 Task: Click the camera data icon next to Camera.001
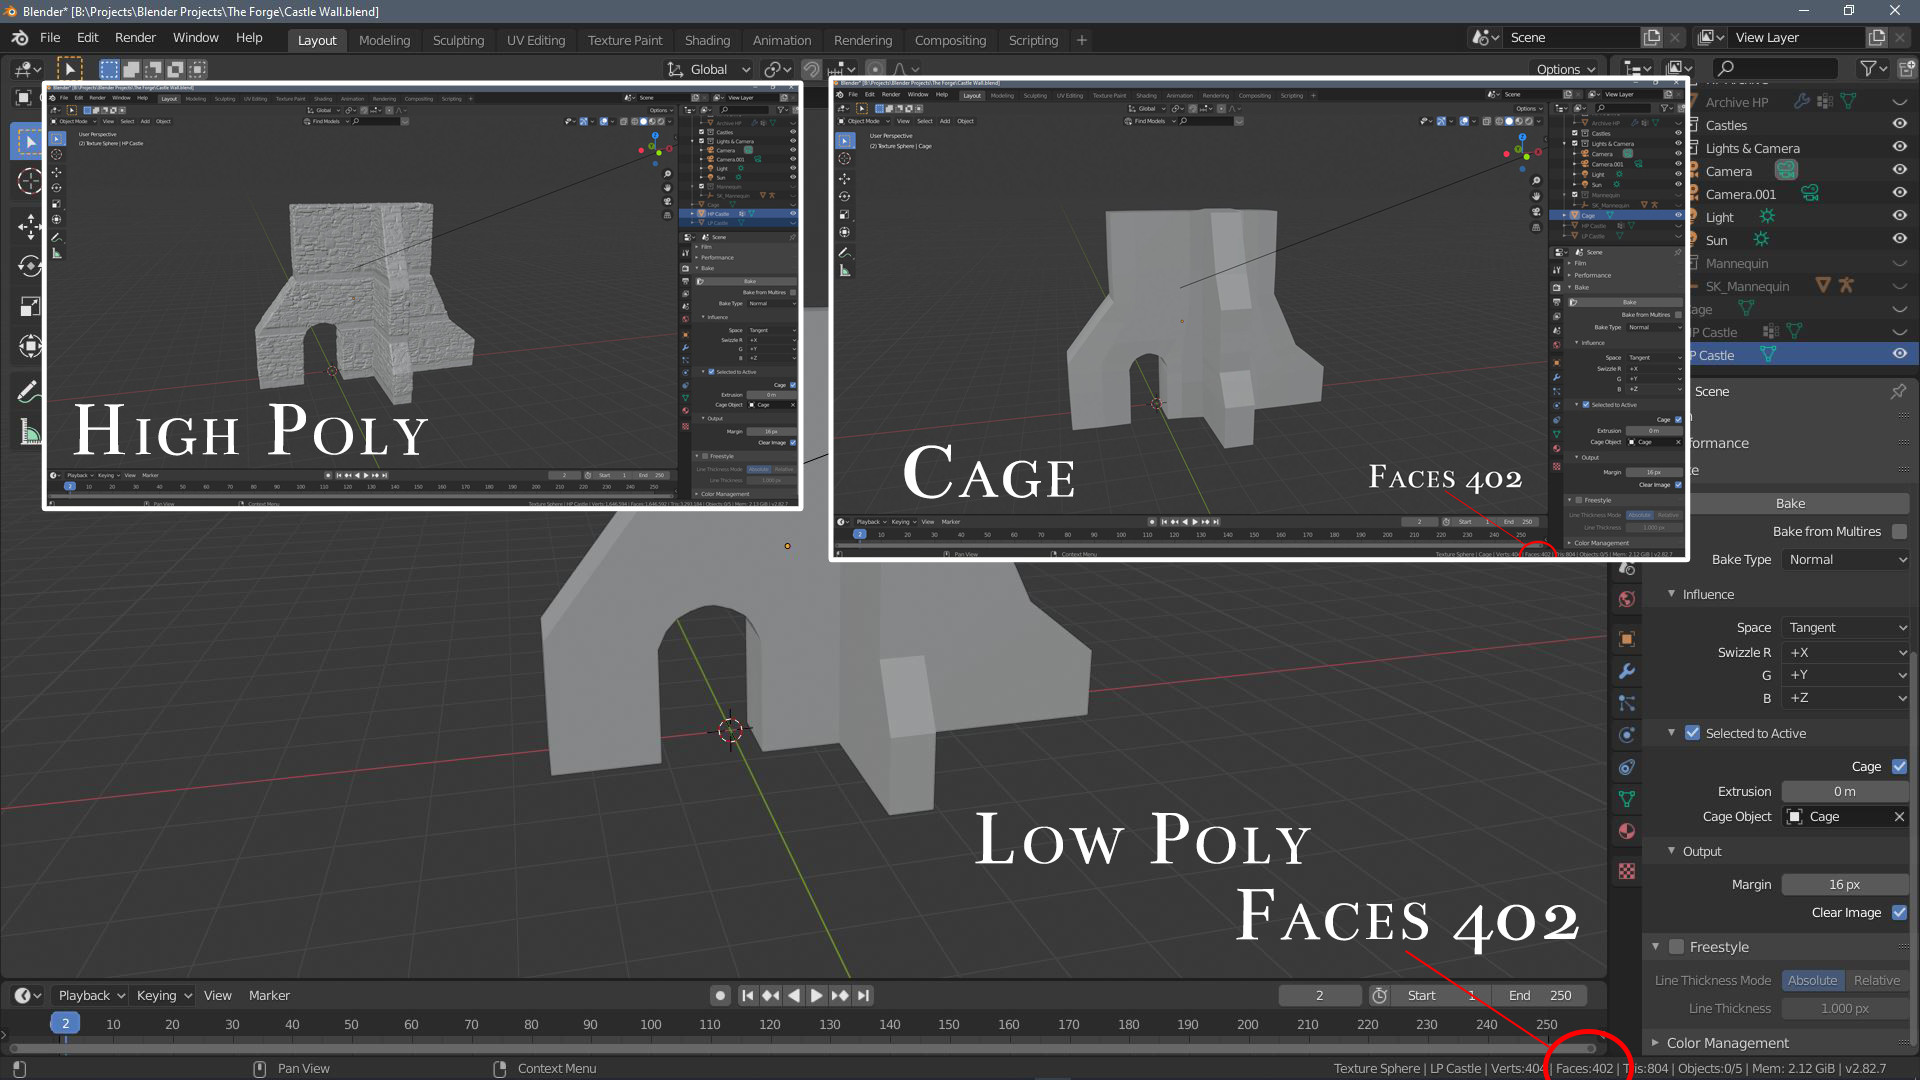tap(1812, 192)
